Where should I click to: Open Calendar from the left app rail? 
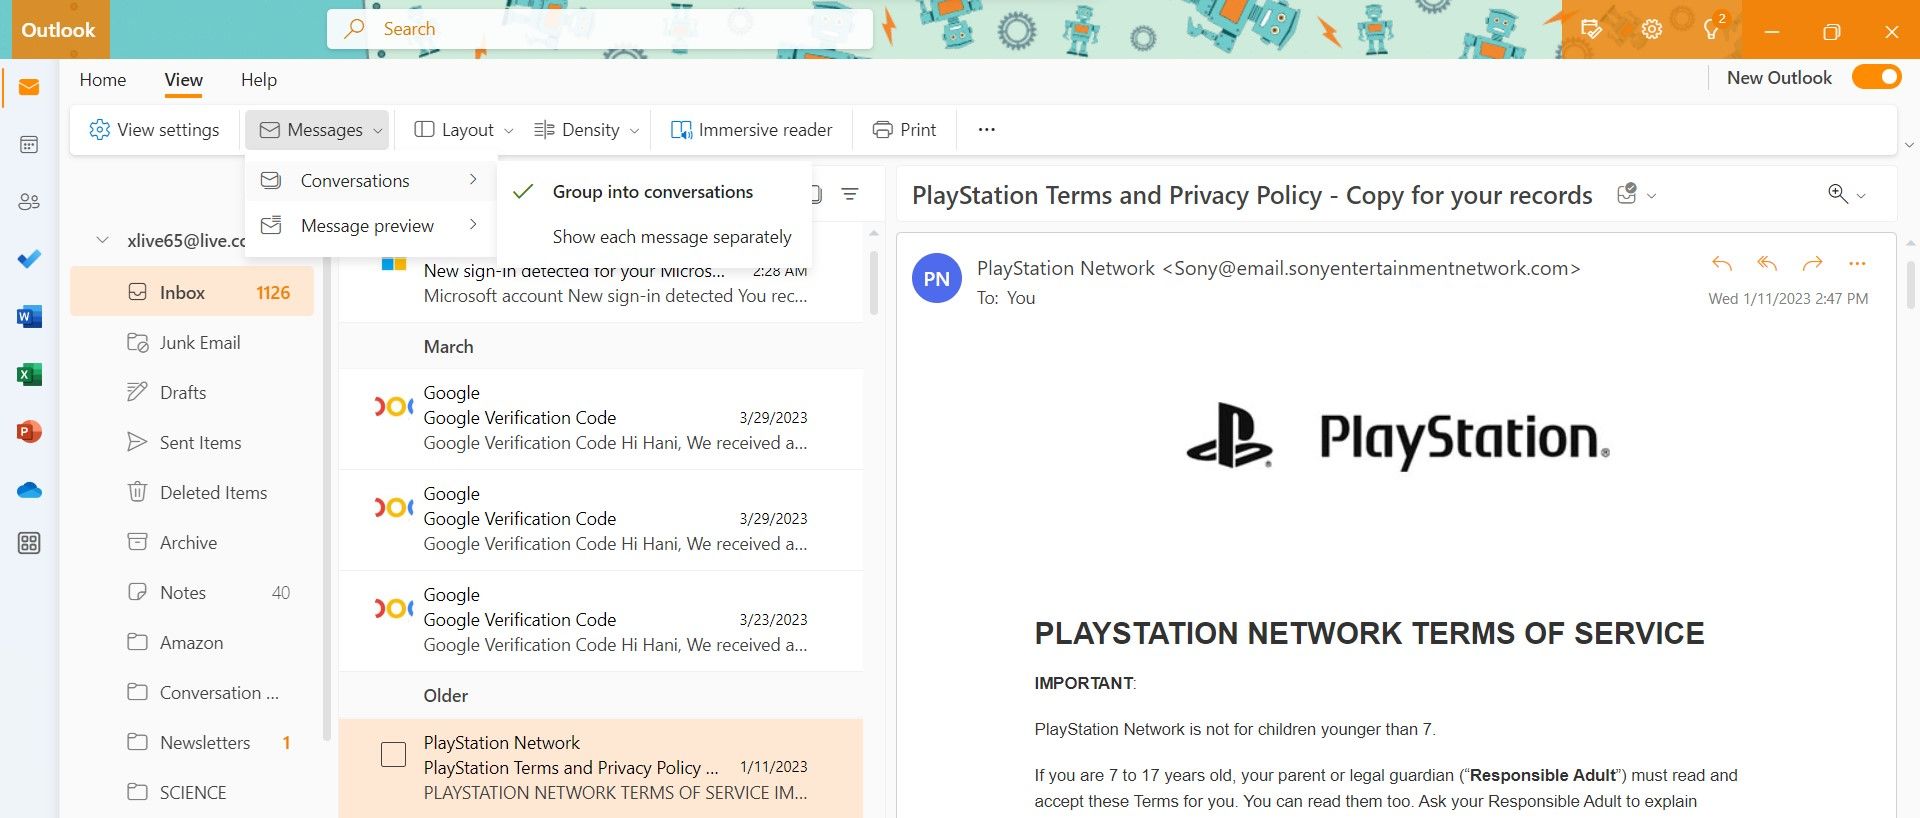pos(29,145)
